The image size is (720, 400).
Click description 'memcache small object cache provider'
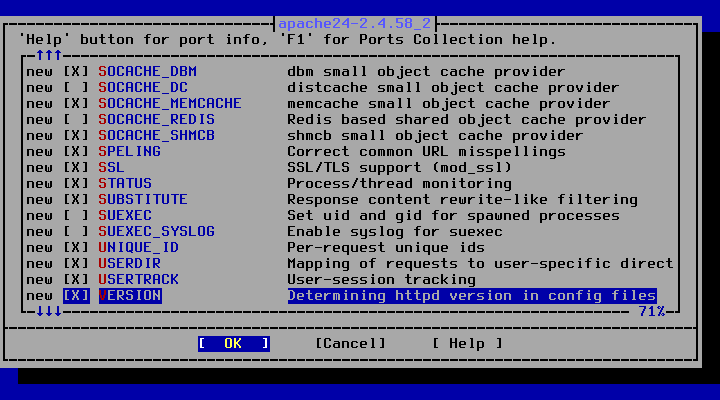(449, 104)
